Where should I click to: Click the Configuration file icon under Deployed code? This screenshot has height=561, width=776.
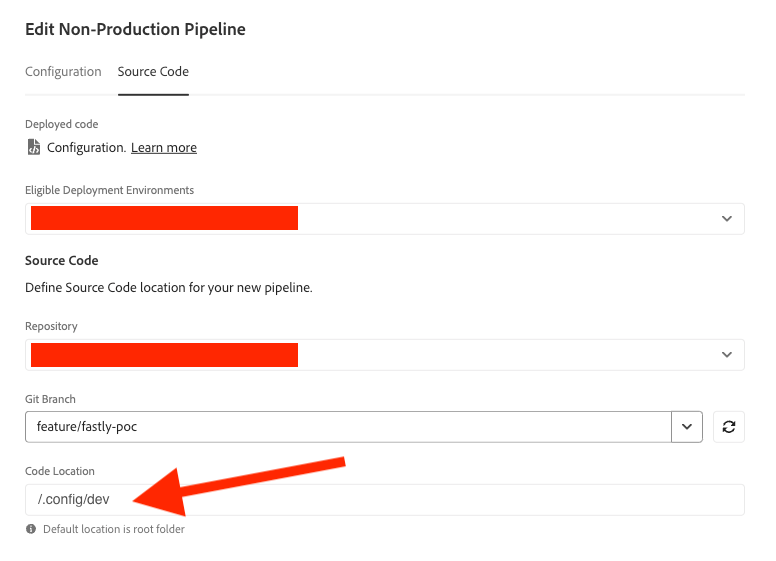tap(34, 147)
